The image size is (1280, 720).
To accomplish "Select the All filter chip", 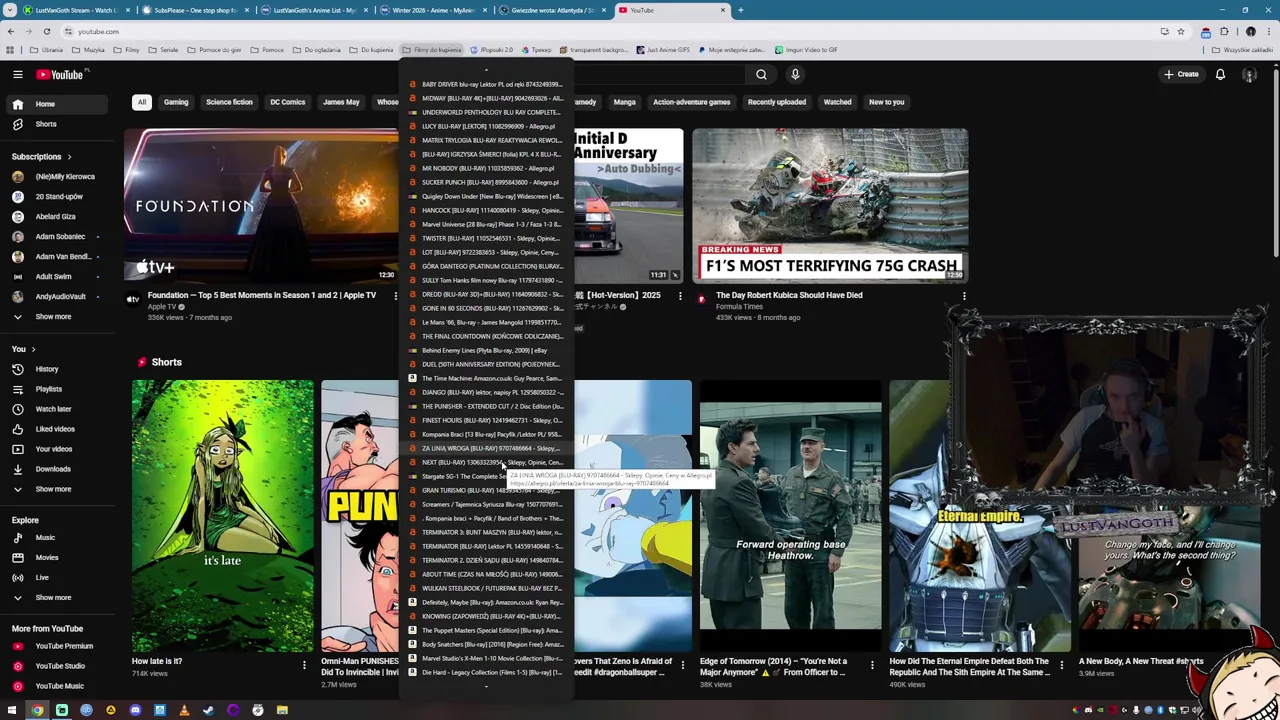I will (142, 102).
